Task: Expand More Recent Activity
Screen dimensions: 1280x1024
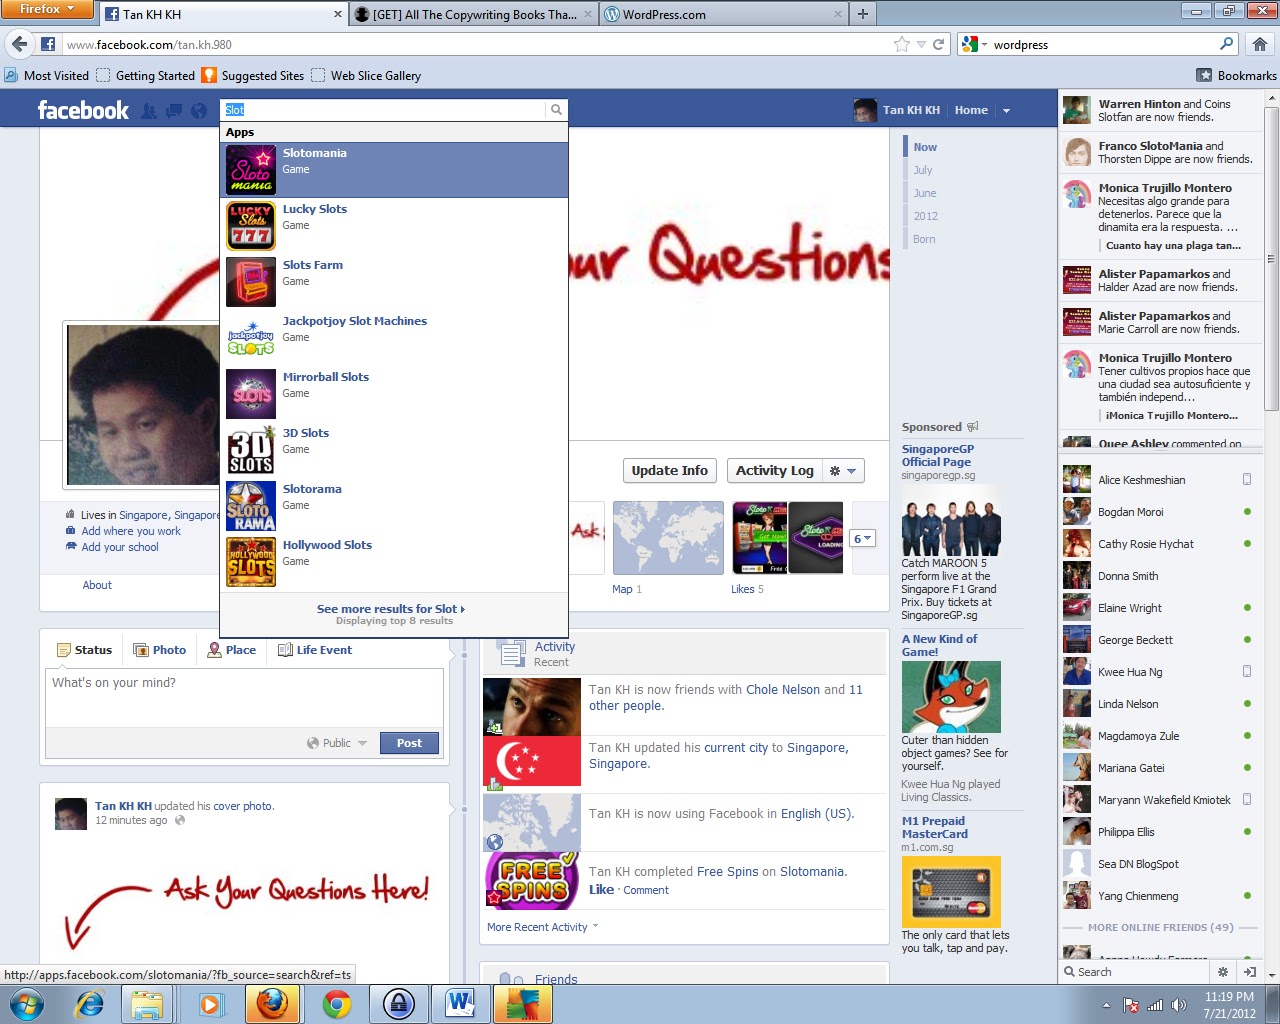Action: pyautogui.click(x=542, y=927)
